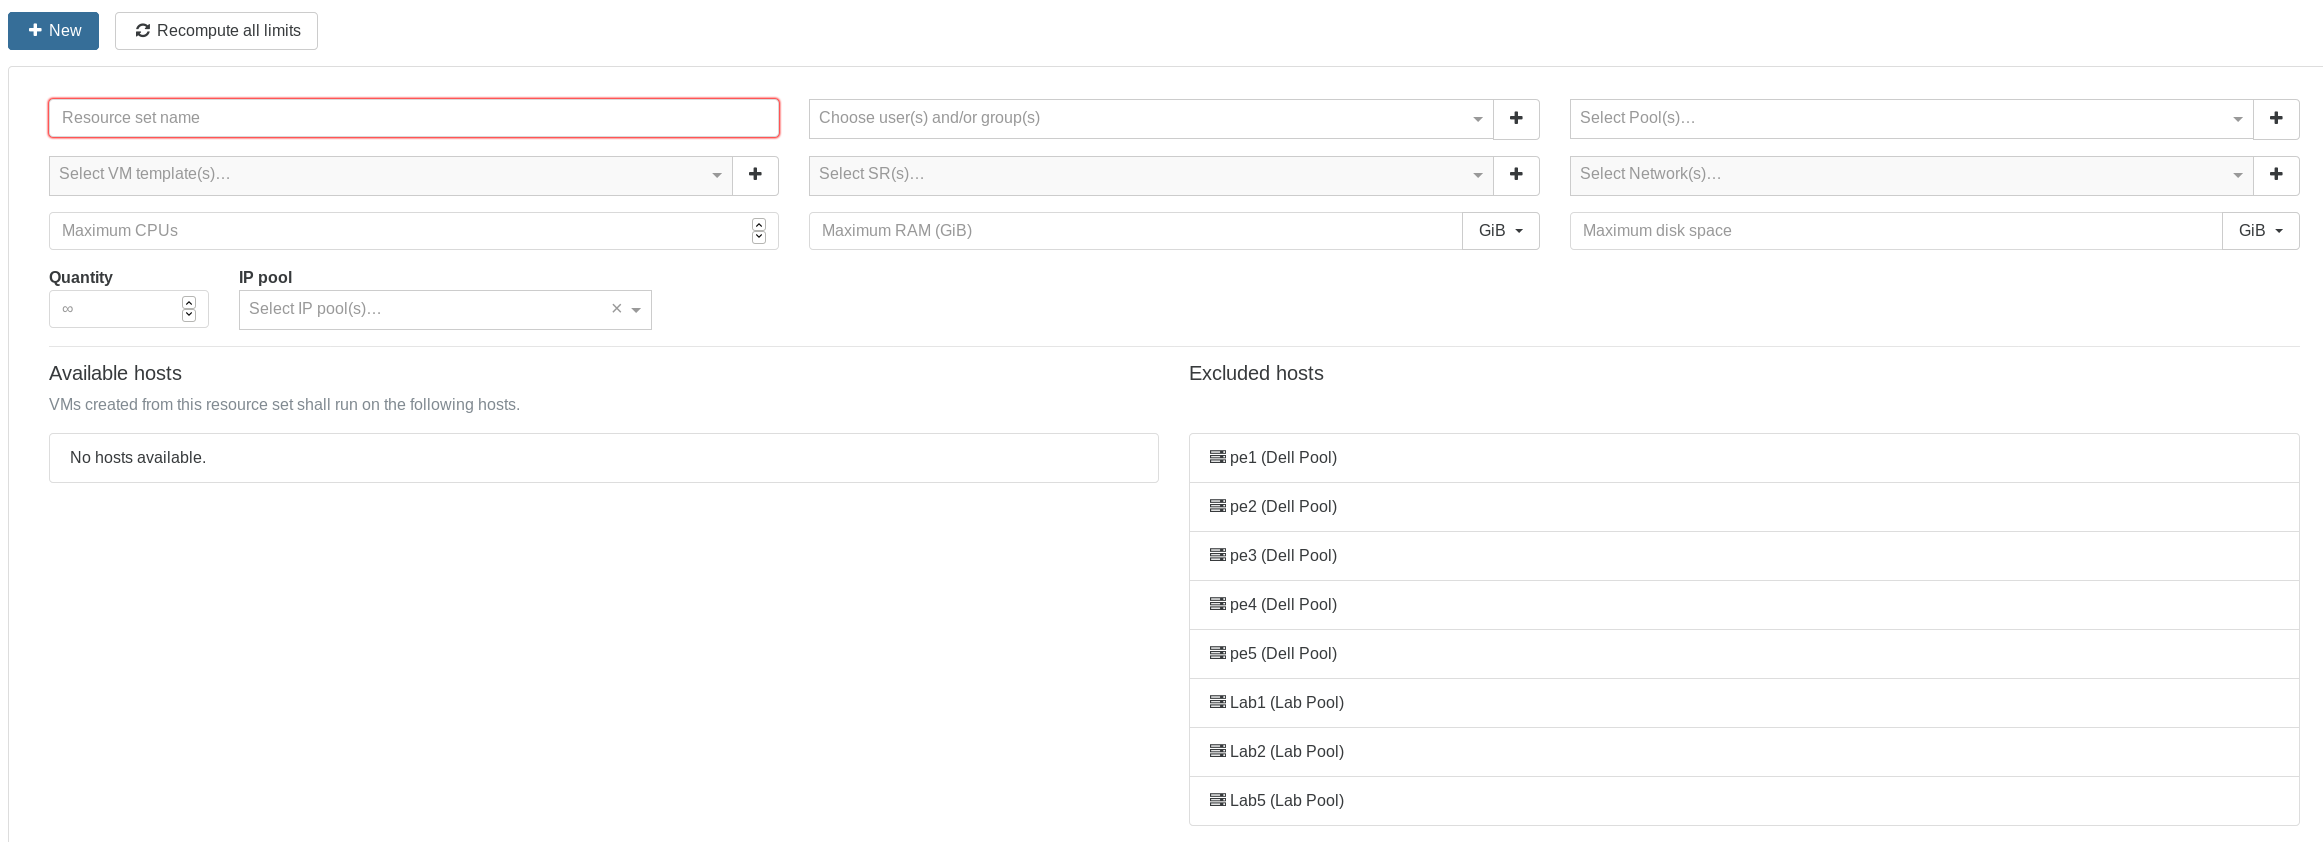Open the Maximum RAM GiB unit dropdown
2323x842 pixels.
[1500, 231]
